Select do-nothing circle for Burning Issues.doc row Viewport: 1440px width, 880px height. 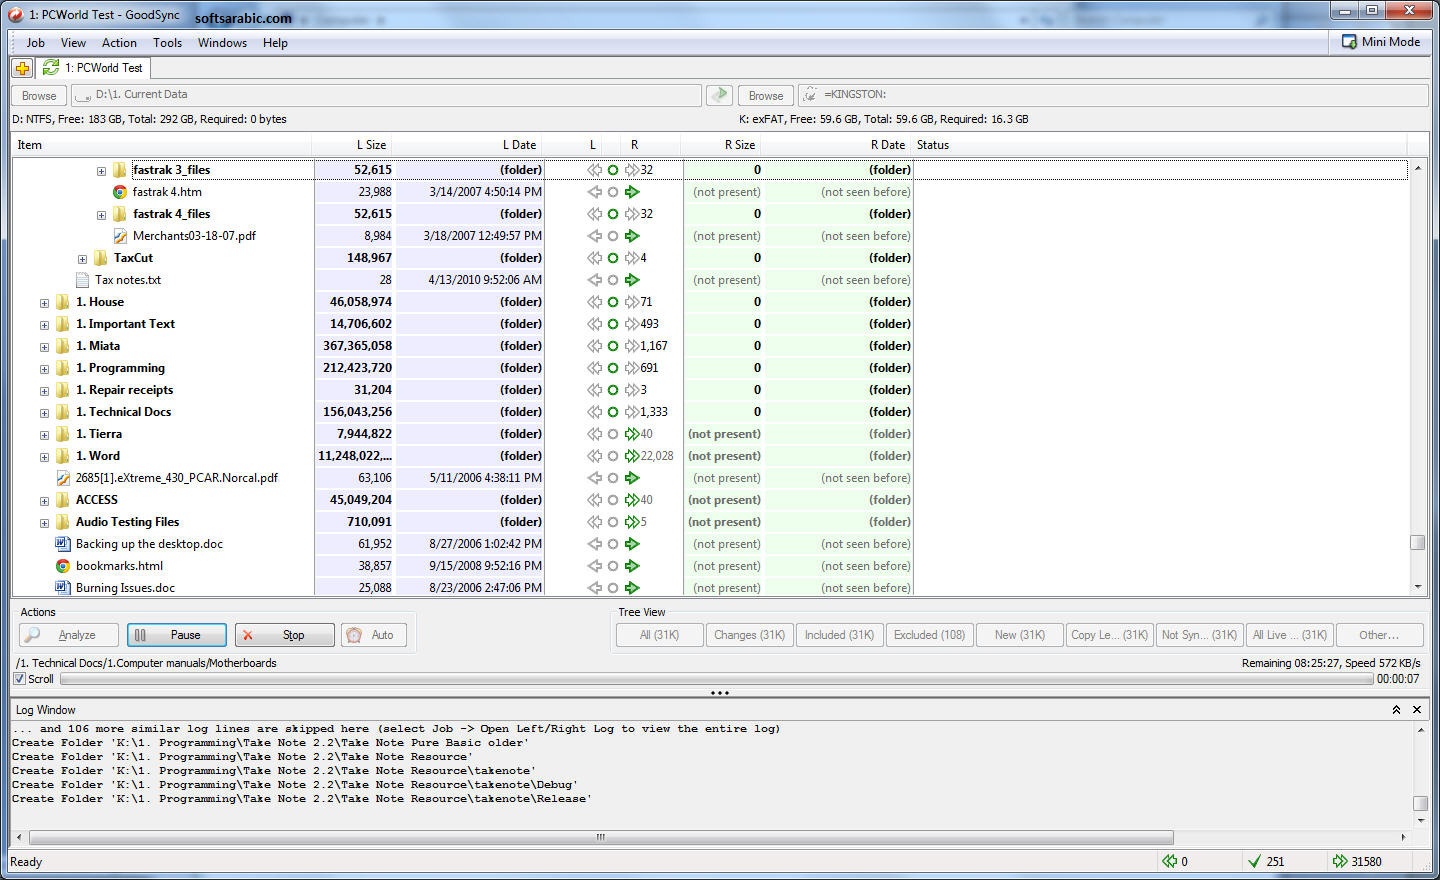click(x=613, y=588)
